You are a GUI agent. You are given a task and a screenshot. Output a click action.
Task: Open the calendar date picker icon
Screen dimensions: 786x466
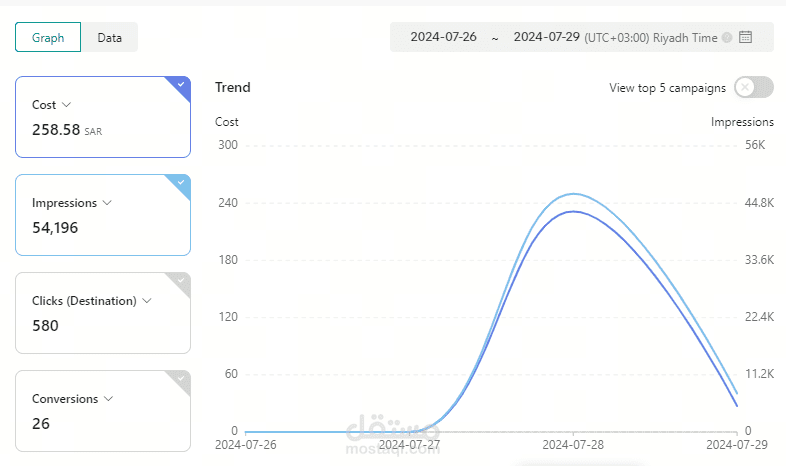[745, 38]
